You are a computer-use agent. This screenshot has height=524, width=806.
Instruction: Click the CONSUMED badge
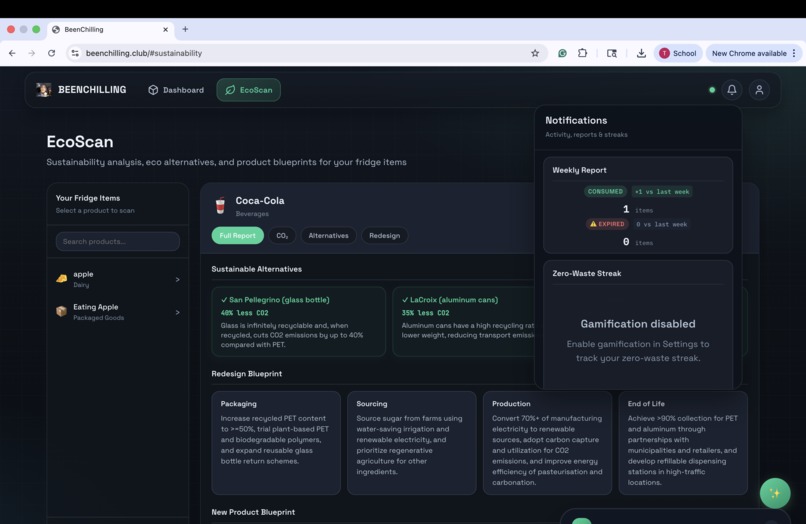point(605,191)
